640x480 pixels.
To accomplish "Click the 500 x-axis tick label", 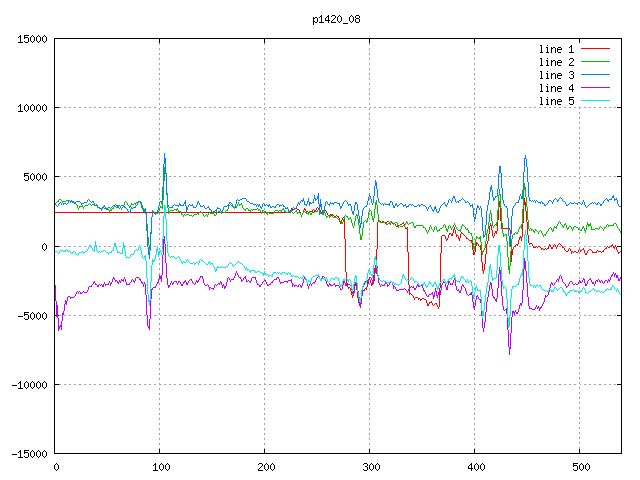I will click(580, 467).
